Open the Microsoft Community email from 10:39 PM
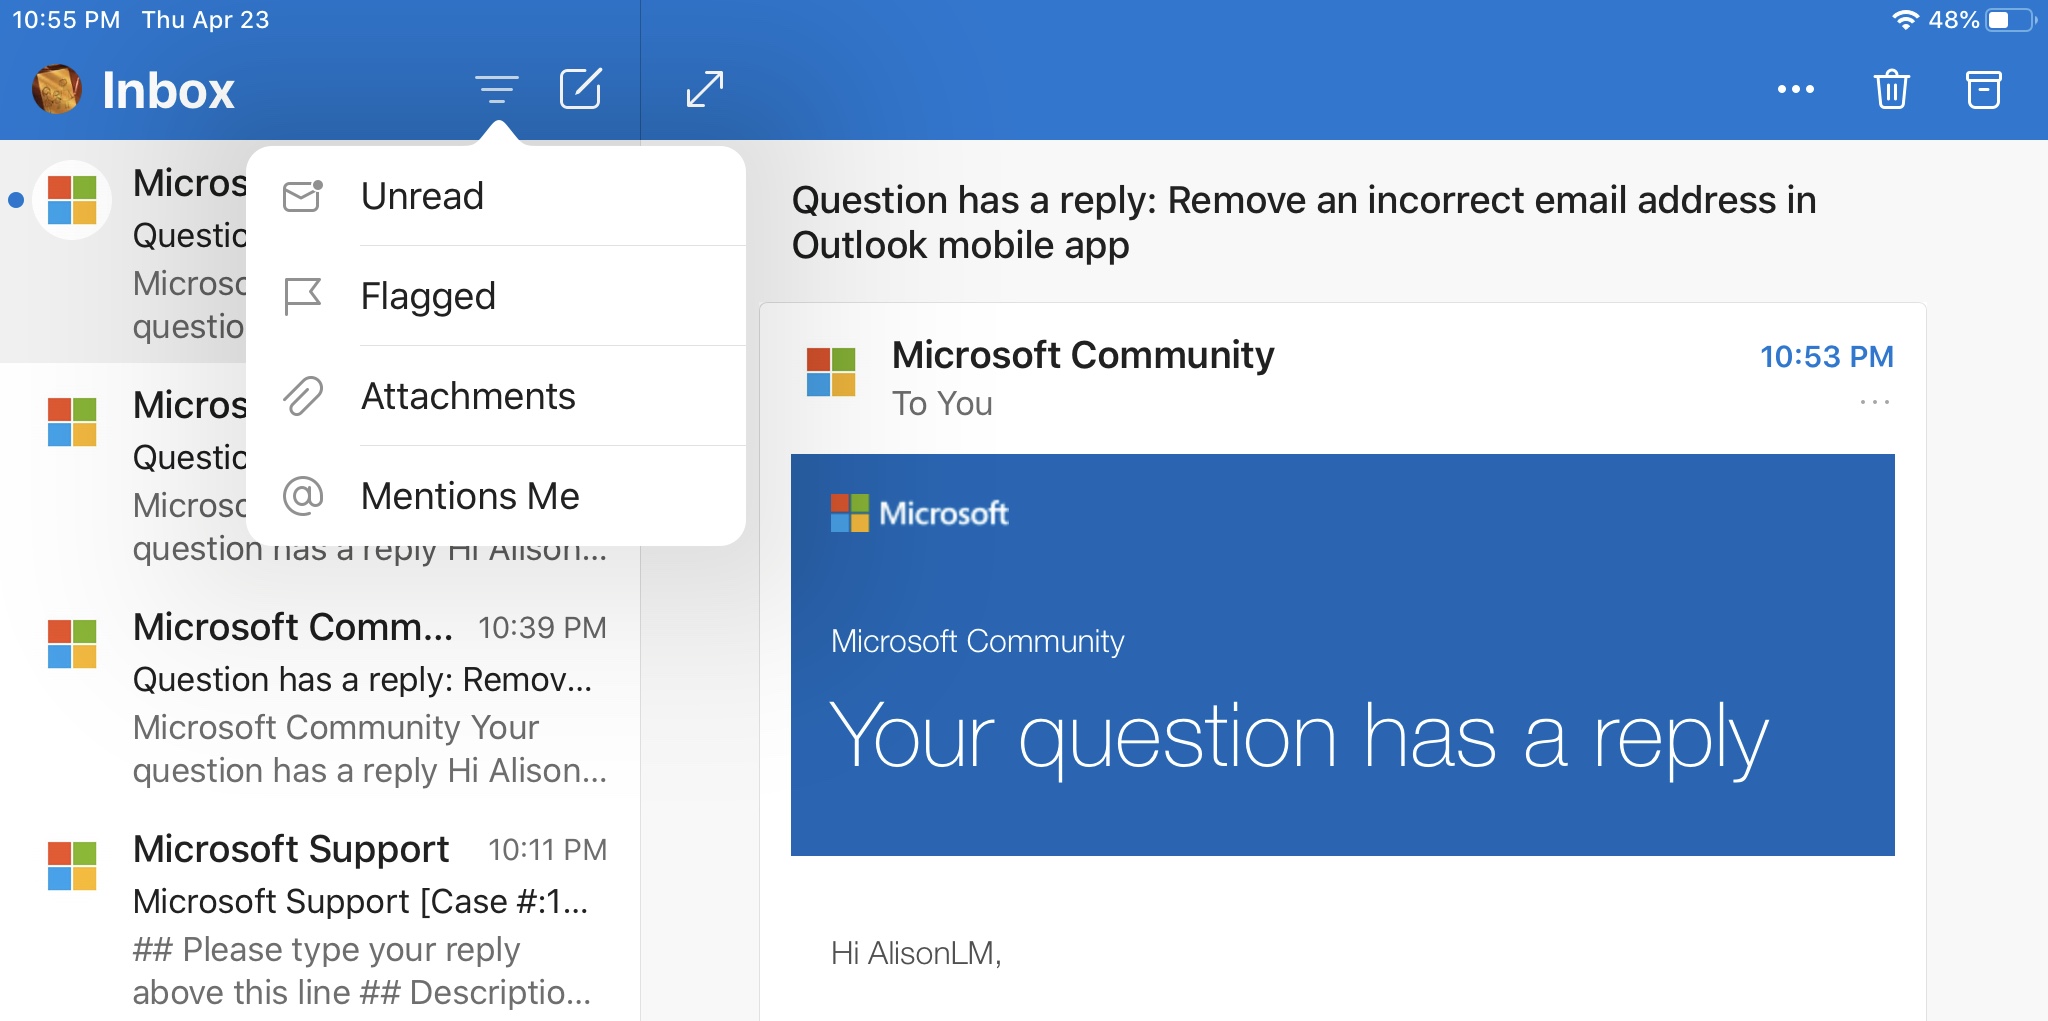This screenshot has height=1021, width=2048. (320, 698)
